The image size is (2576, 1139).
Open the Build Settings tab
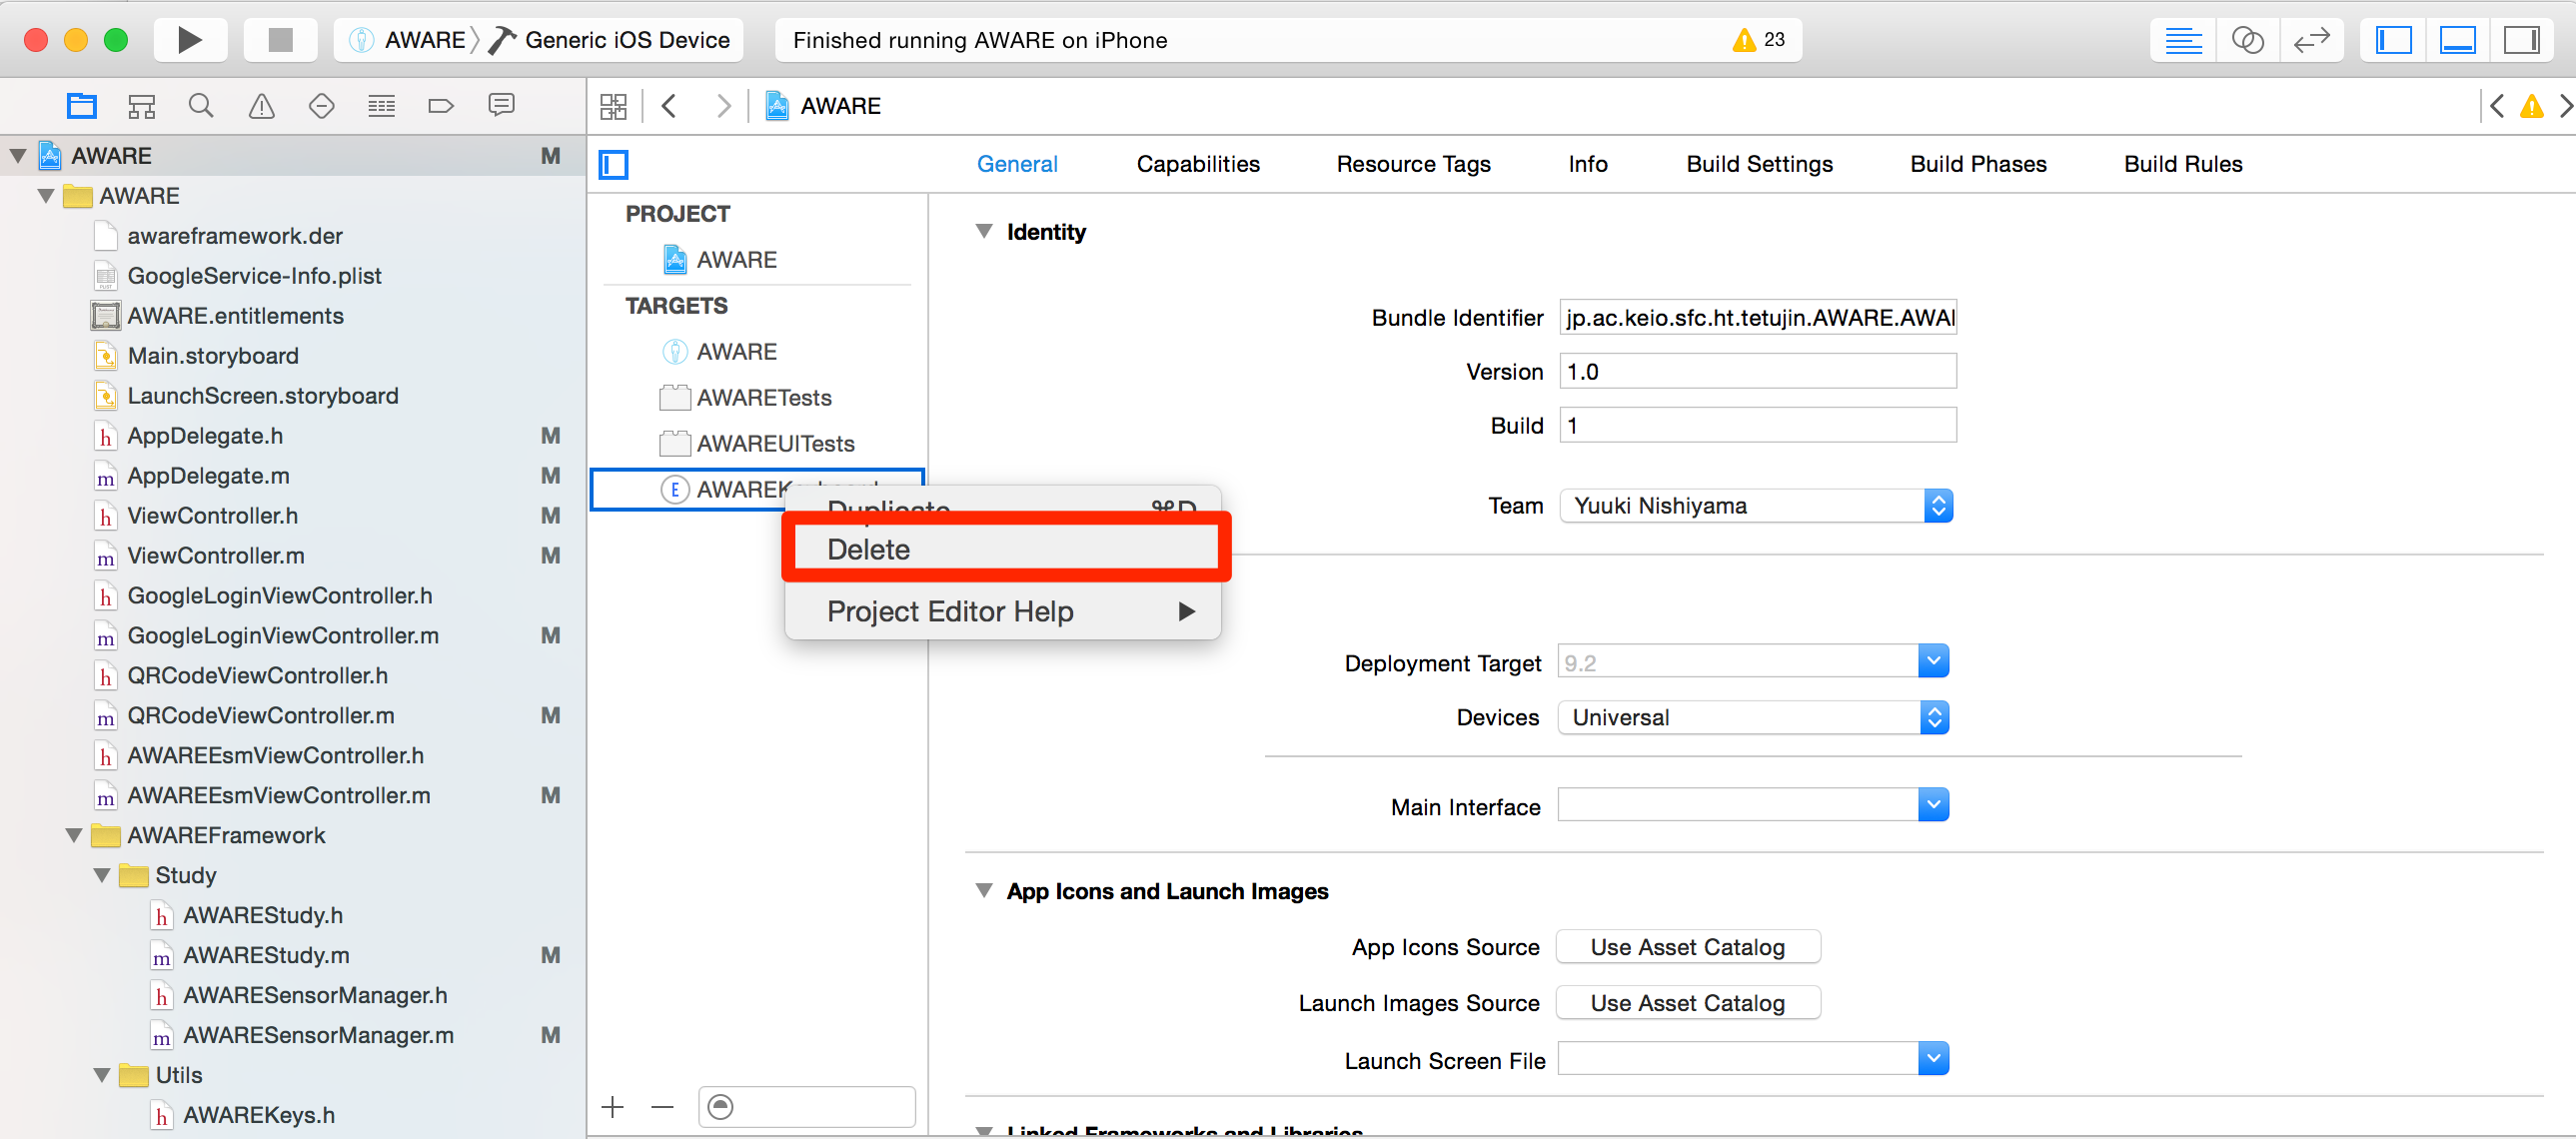[1759, 164]
